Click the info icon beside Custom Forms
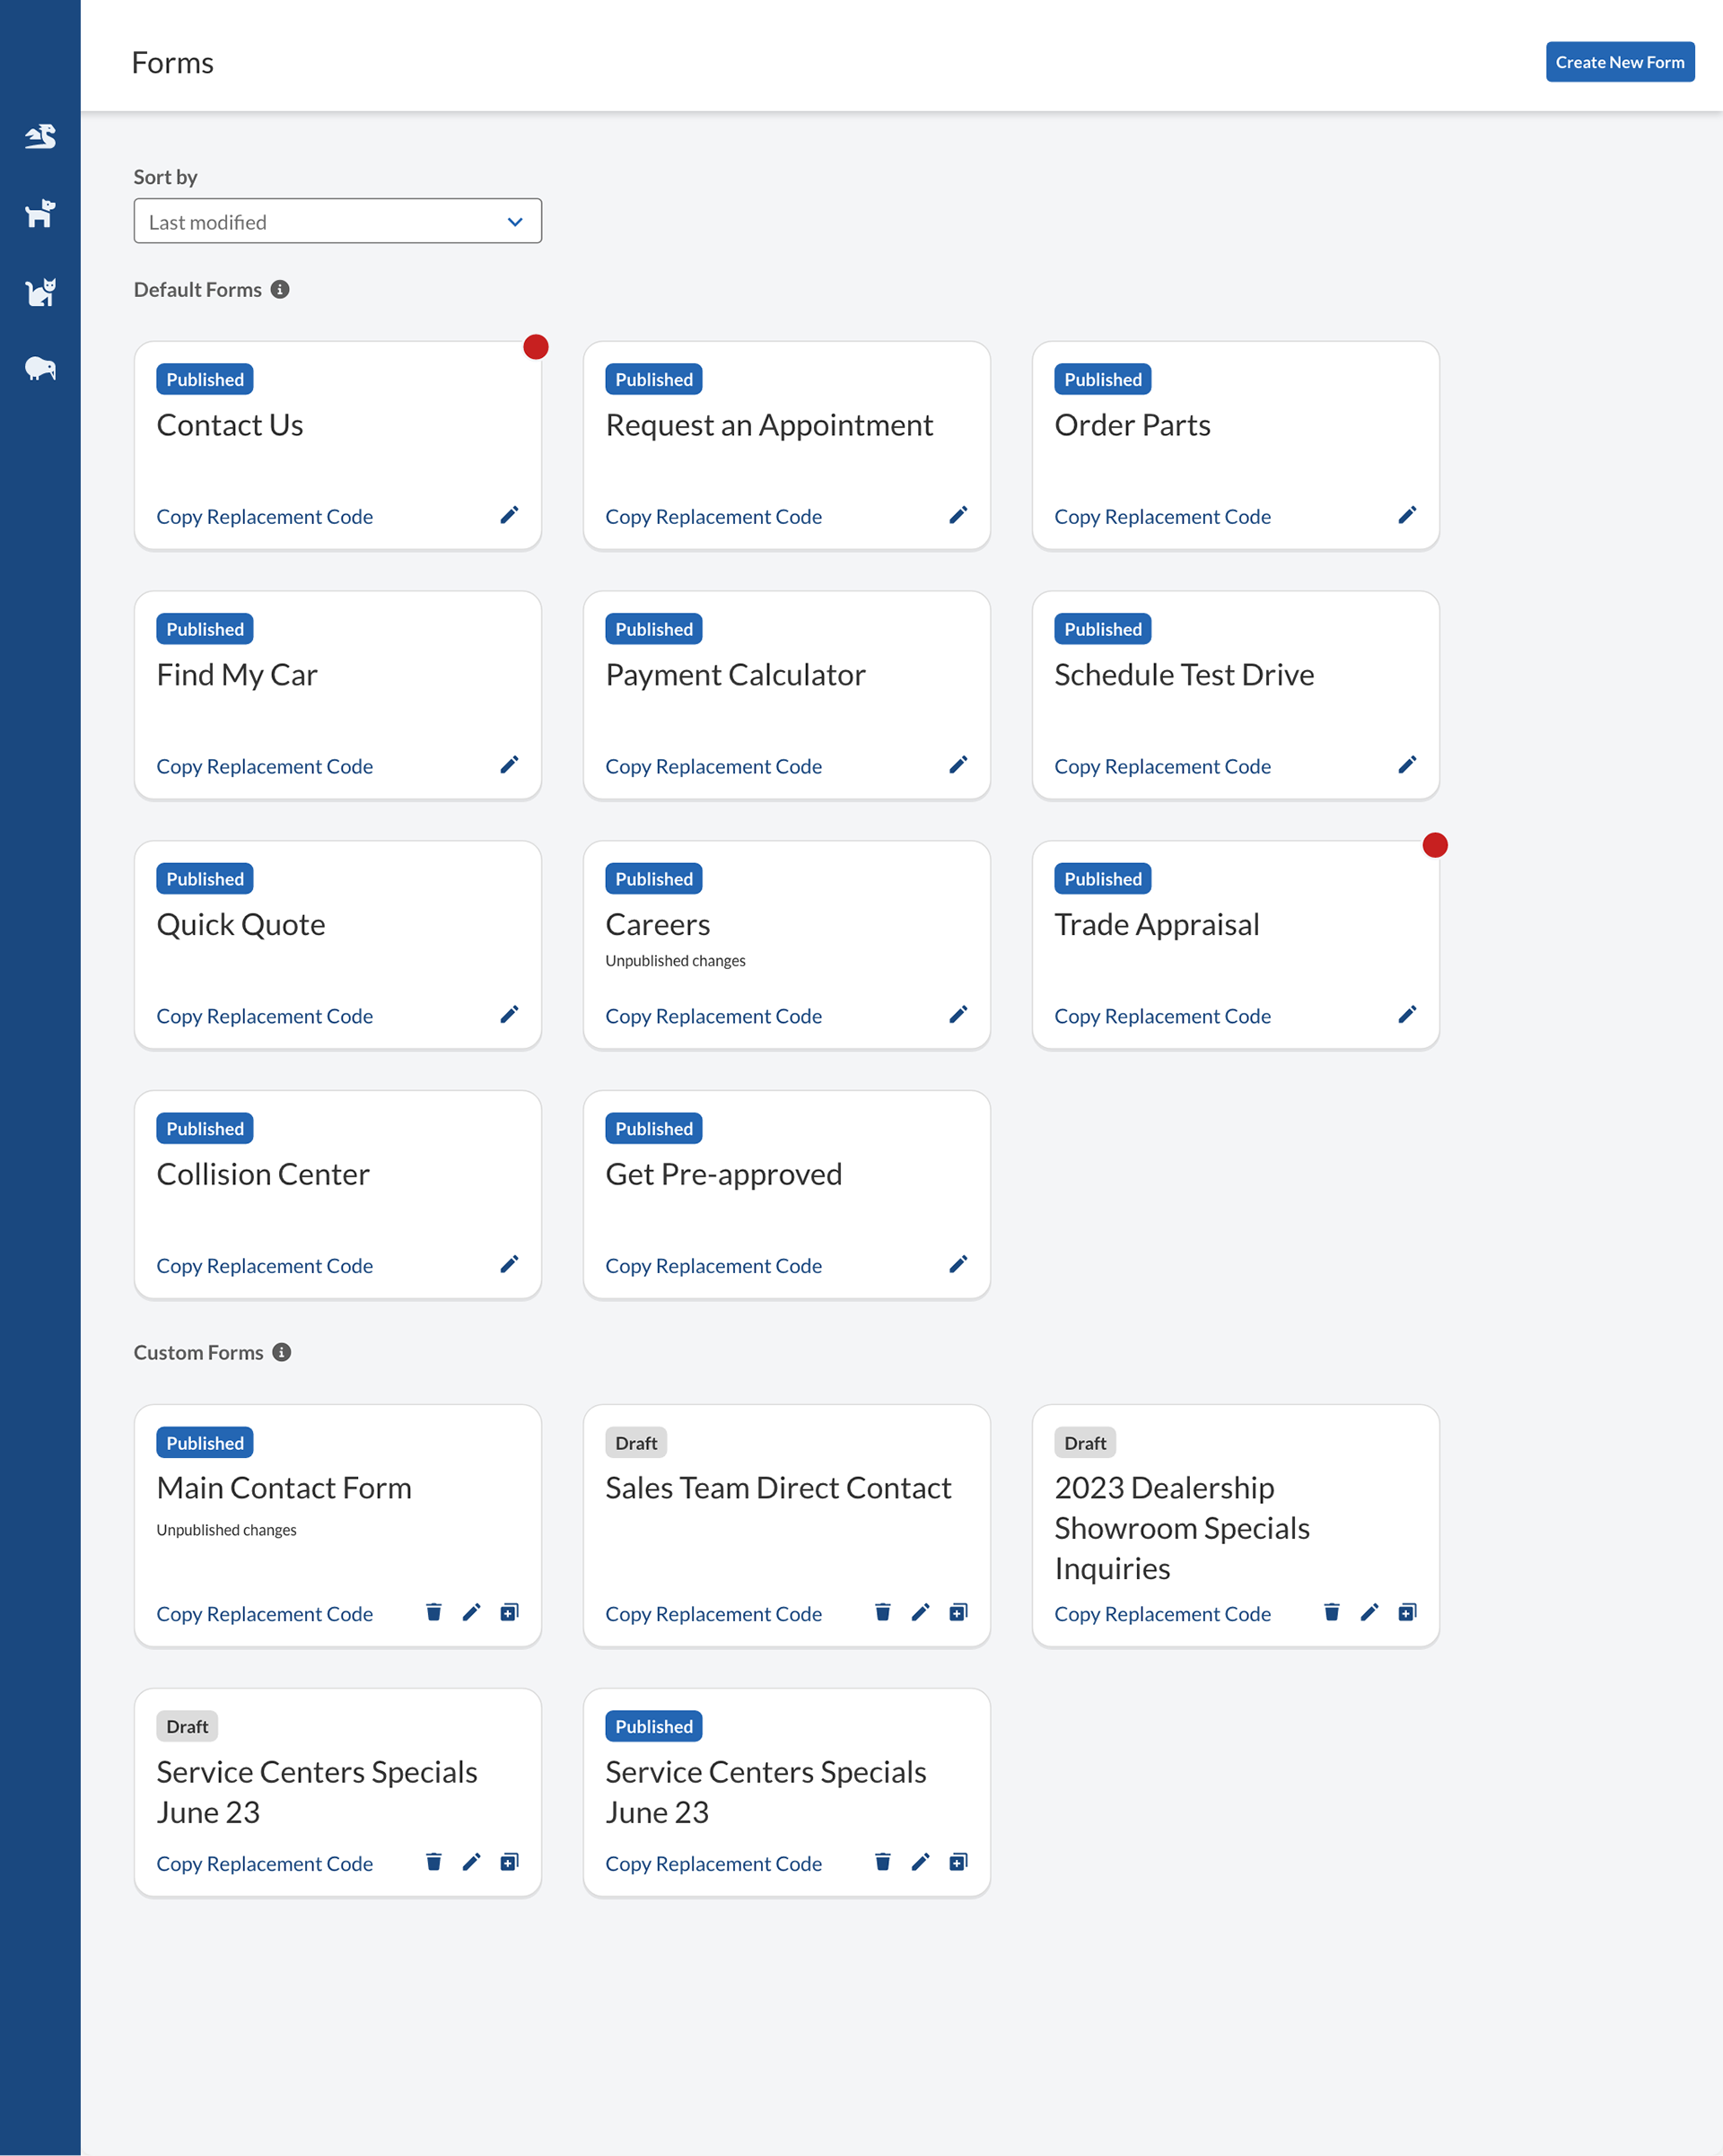This screenshot has height=2156, width=1723. coord(282,1352)
